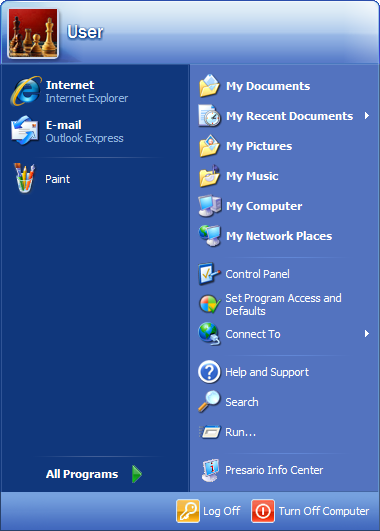Image resolution: width=380 pixels, height=531 pixels.
Task: Click the Turn Off Computer button
Action: (x=310, y=511)
